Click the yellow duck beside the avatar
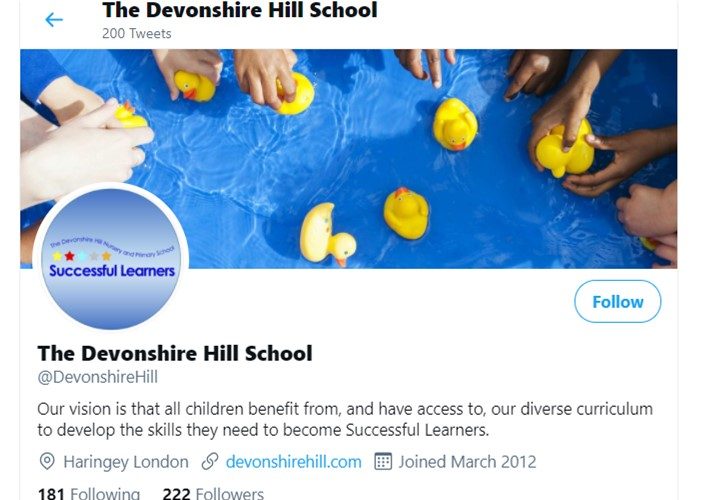This screenshot has width=711, height=500. 328,235
